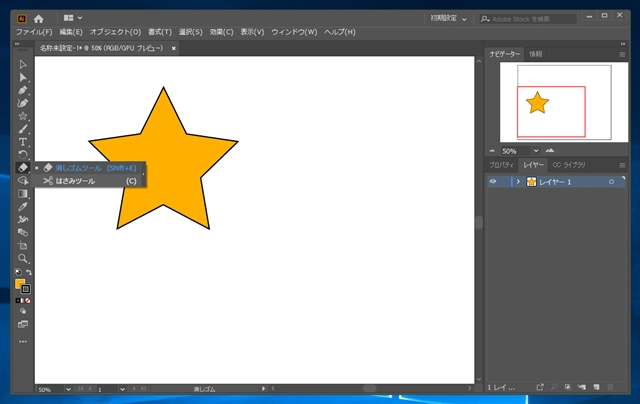The width and height of the screenshot is (640, 404).
Task: Select the Zoom magnifier tool
Action: point(23,259)
